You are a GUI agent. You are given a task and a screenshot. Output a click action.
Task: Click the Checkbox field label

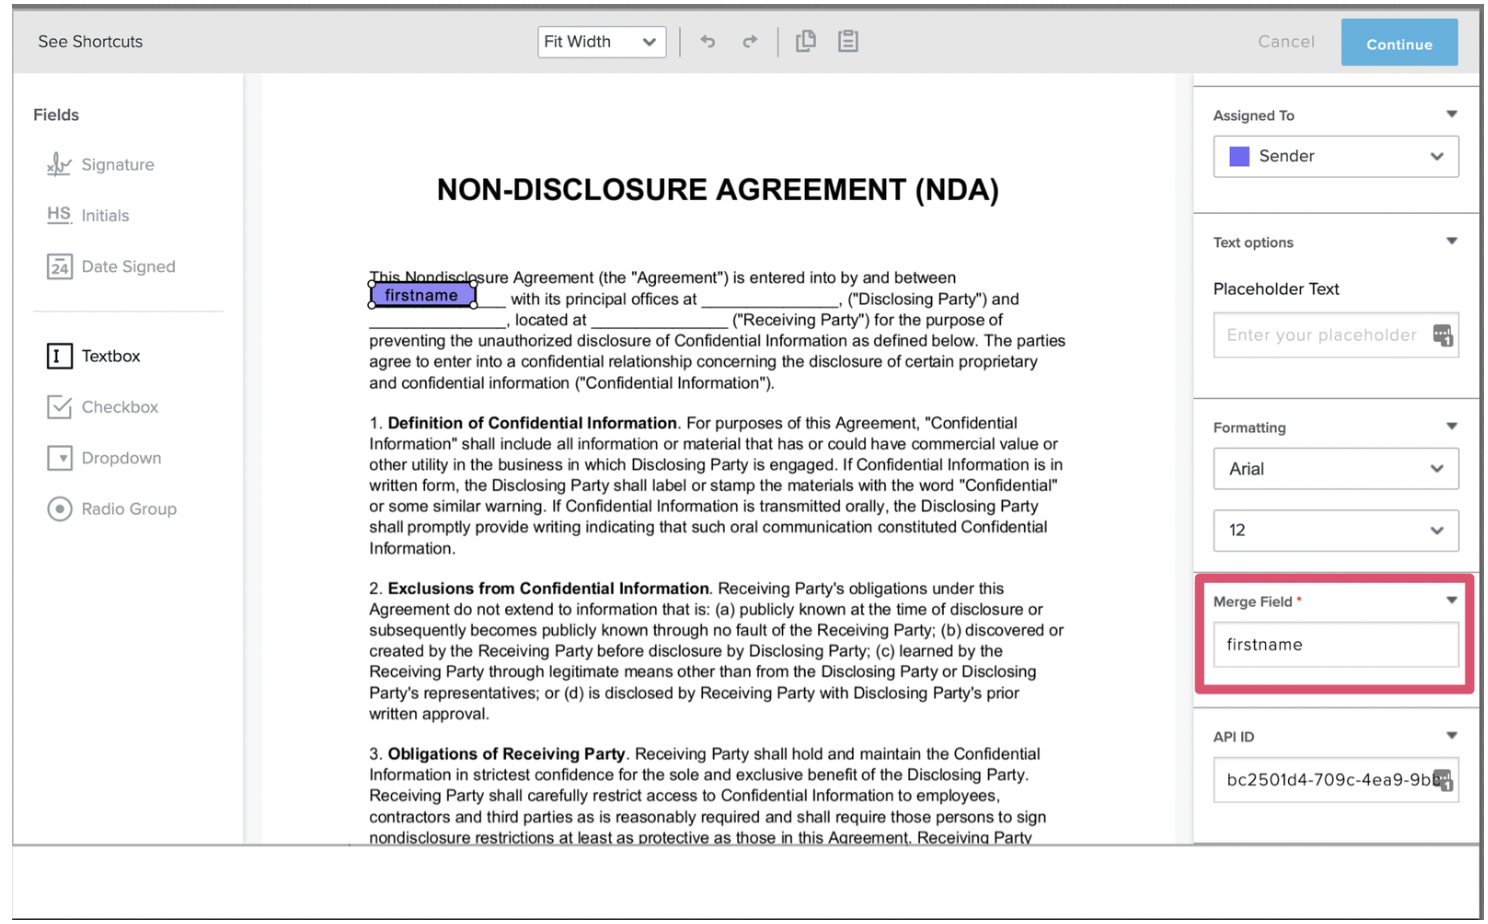(x=120, y=407)
